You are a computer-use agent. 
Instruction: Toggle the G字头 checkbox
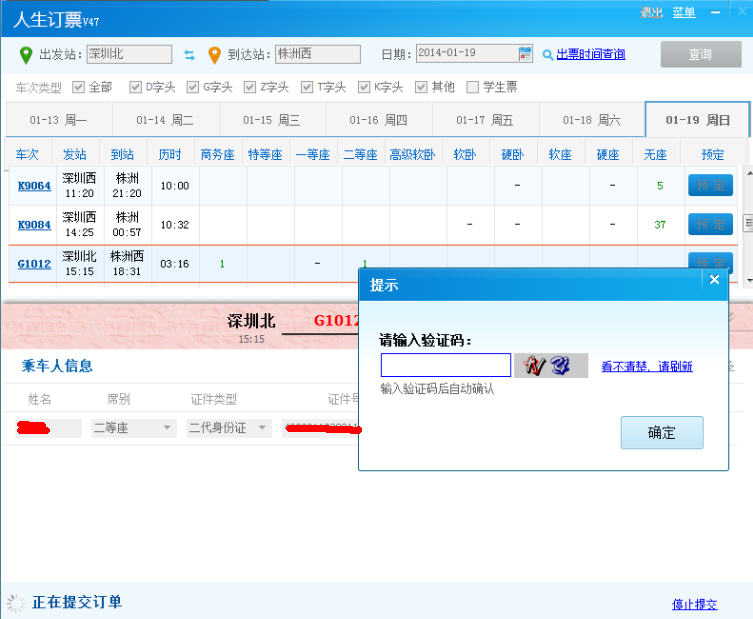point(193,87)
